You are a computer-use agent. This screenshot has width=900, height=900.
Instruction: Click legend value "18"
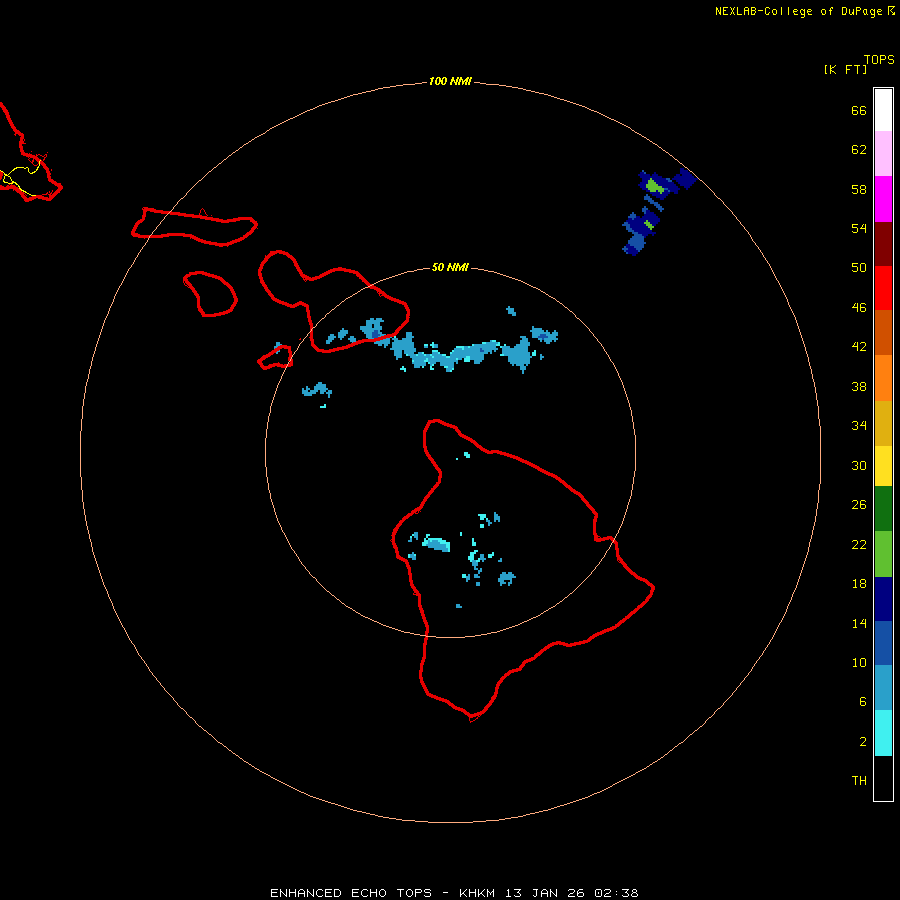pyautogui.click(x=859, y=584)
